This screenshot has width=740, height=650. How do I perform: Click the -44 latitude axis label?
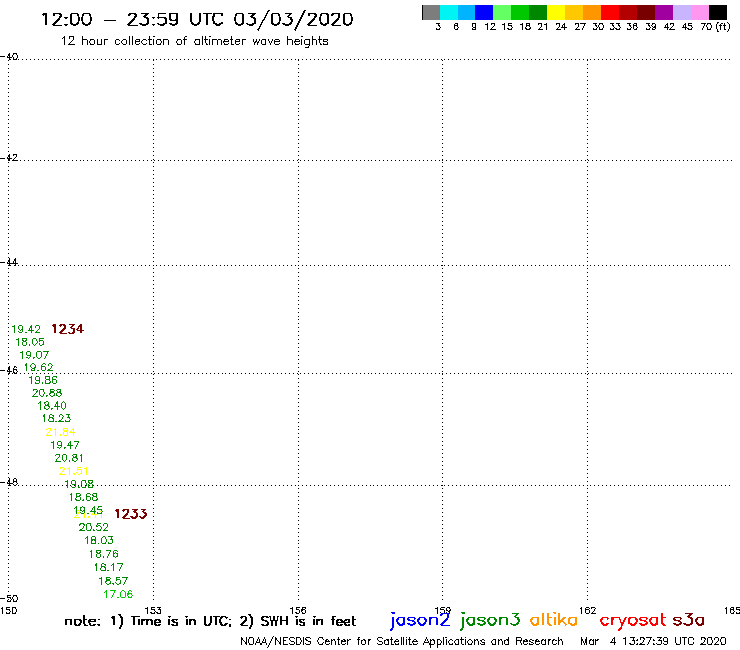9,262
